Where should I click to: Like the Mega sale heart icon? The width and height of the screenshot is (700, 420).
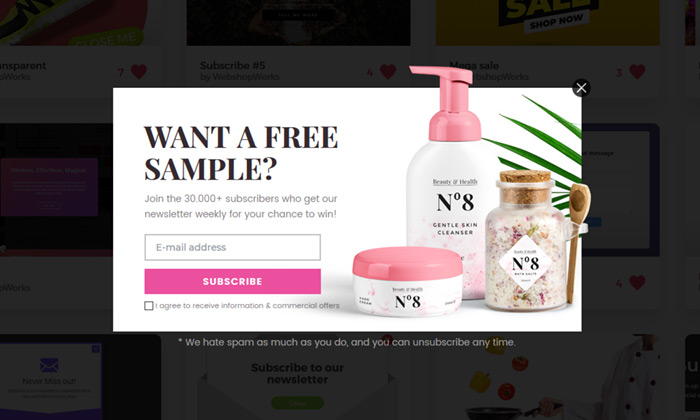(x=637, y=71)
